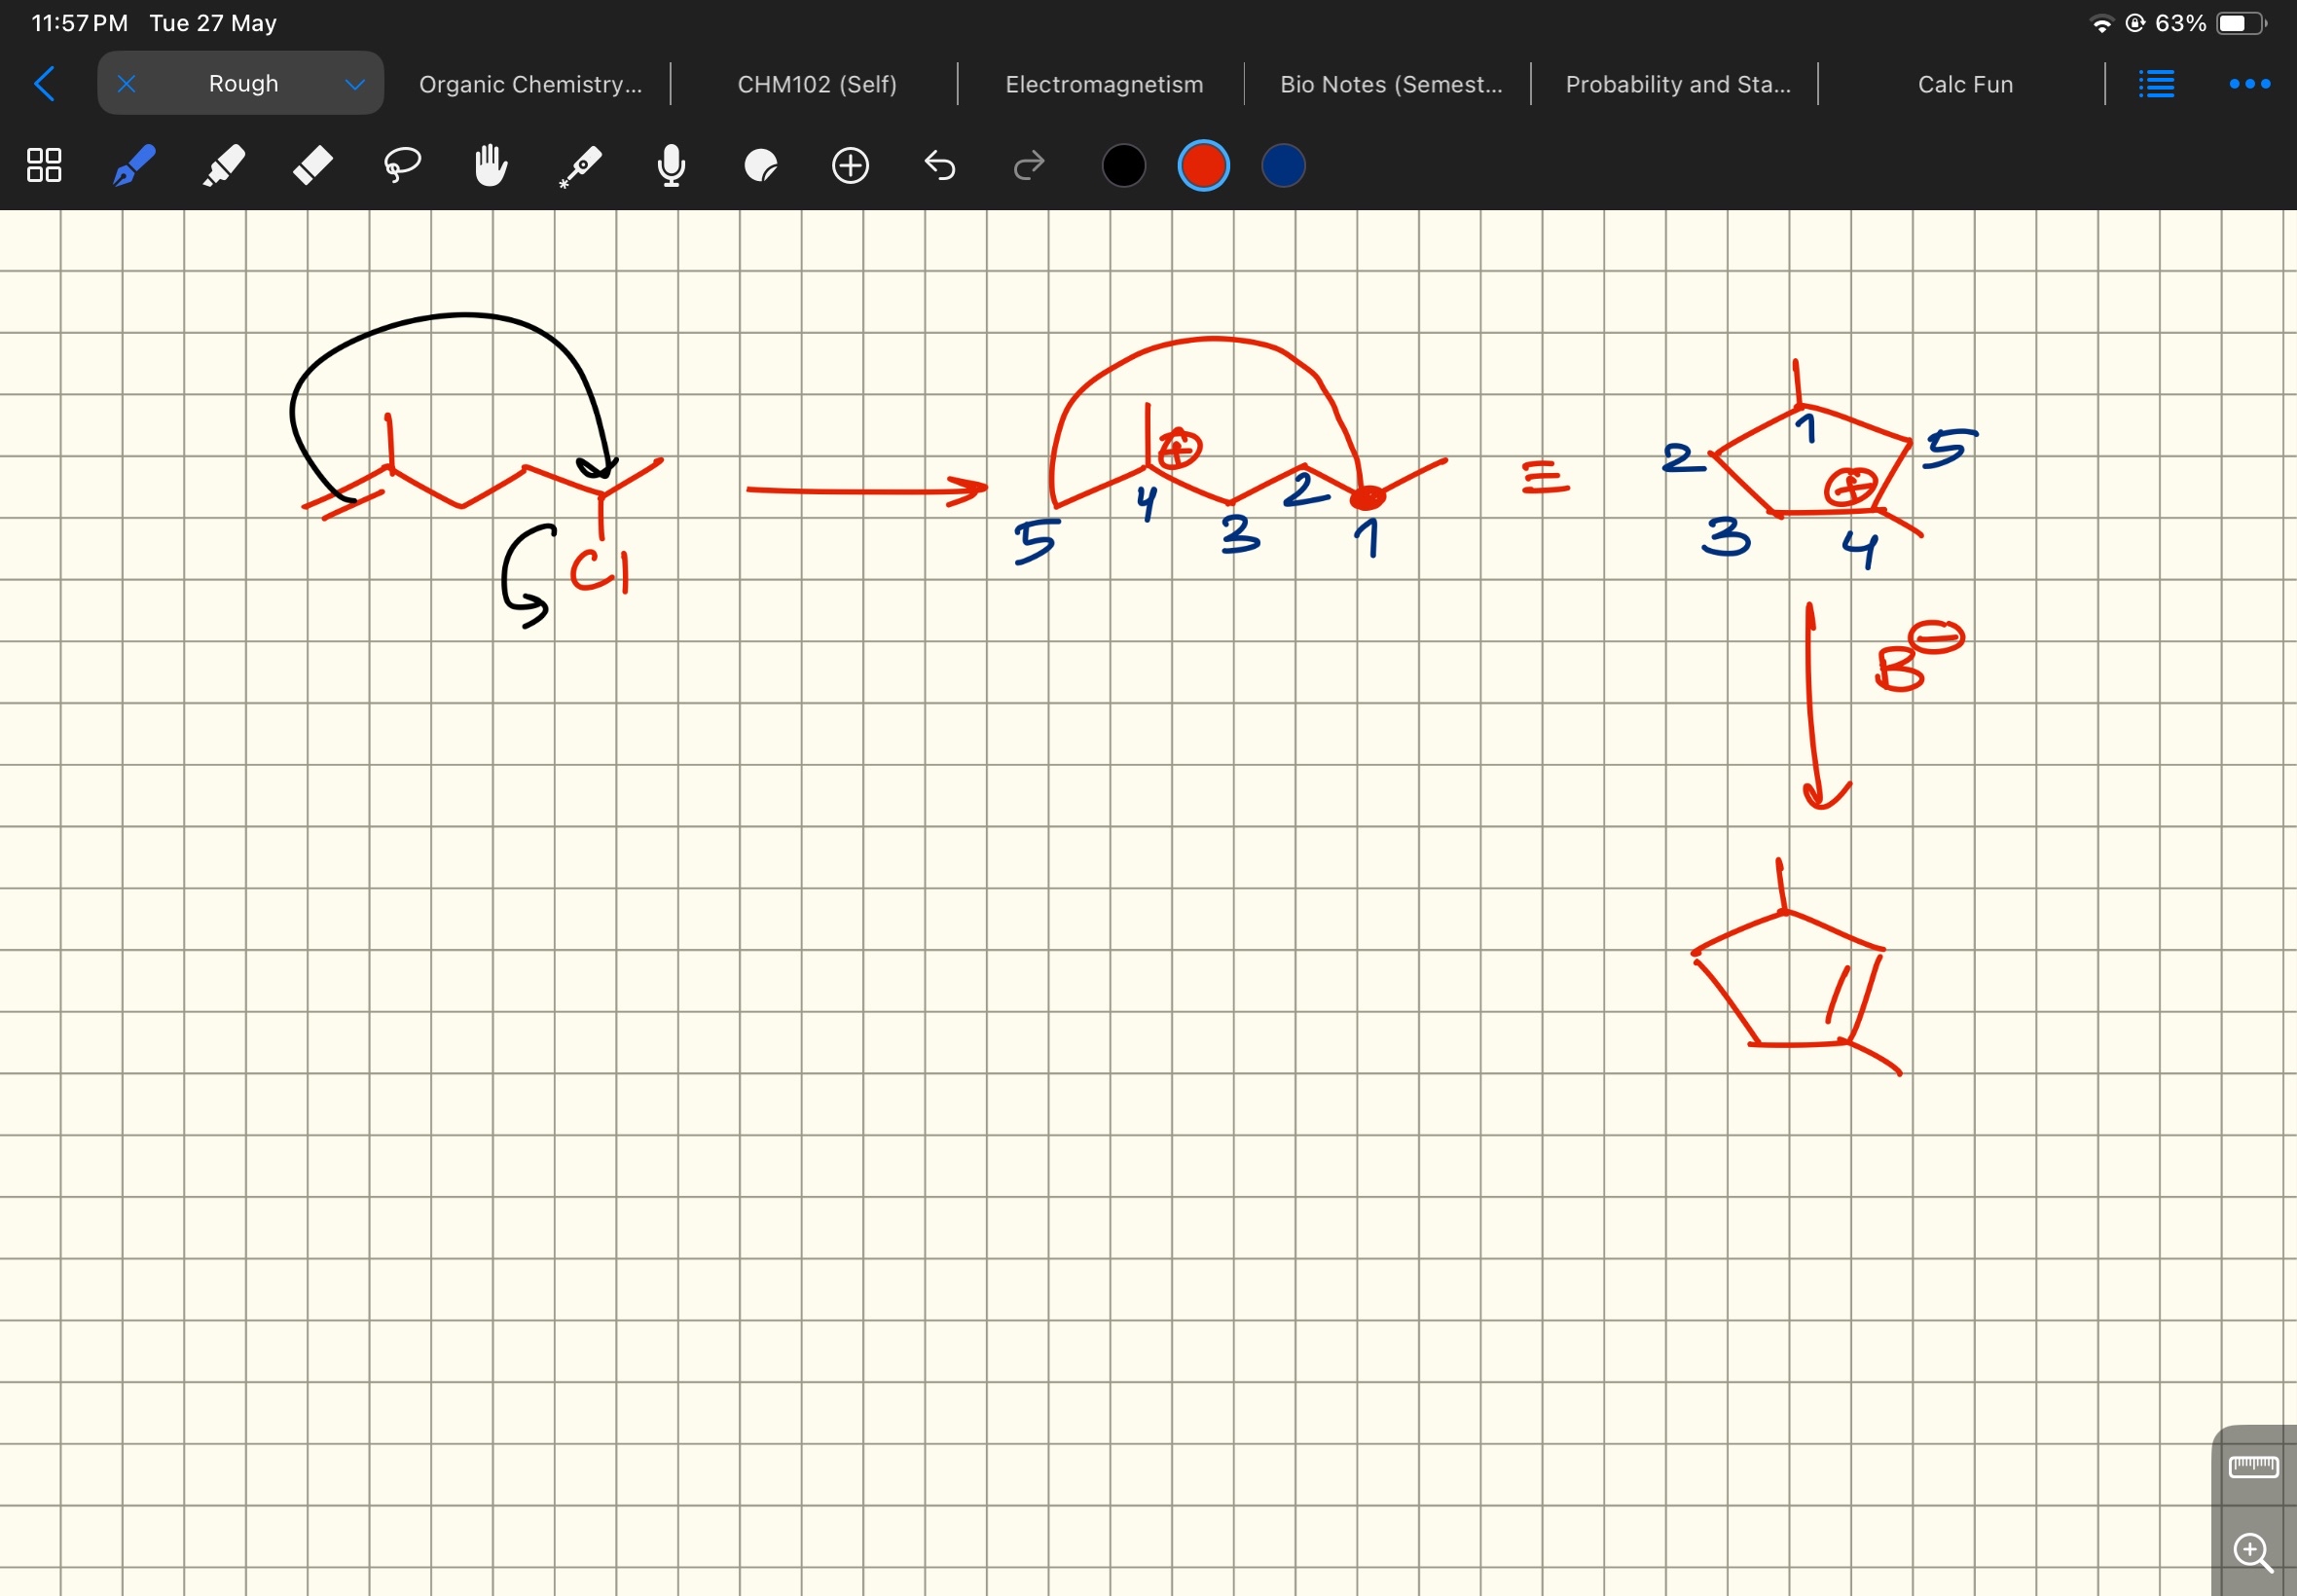Tap the add (plus) insert button

point(851,165)
